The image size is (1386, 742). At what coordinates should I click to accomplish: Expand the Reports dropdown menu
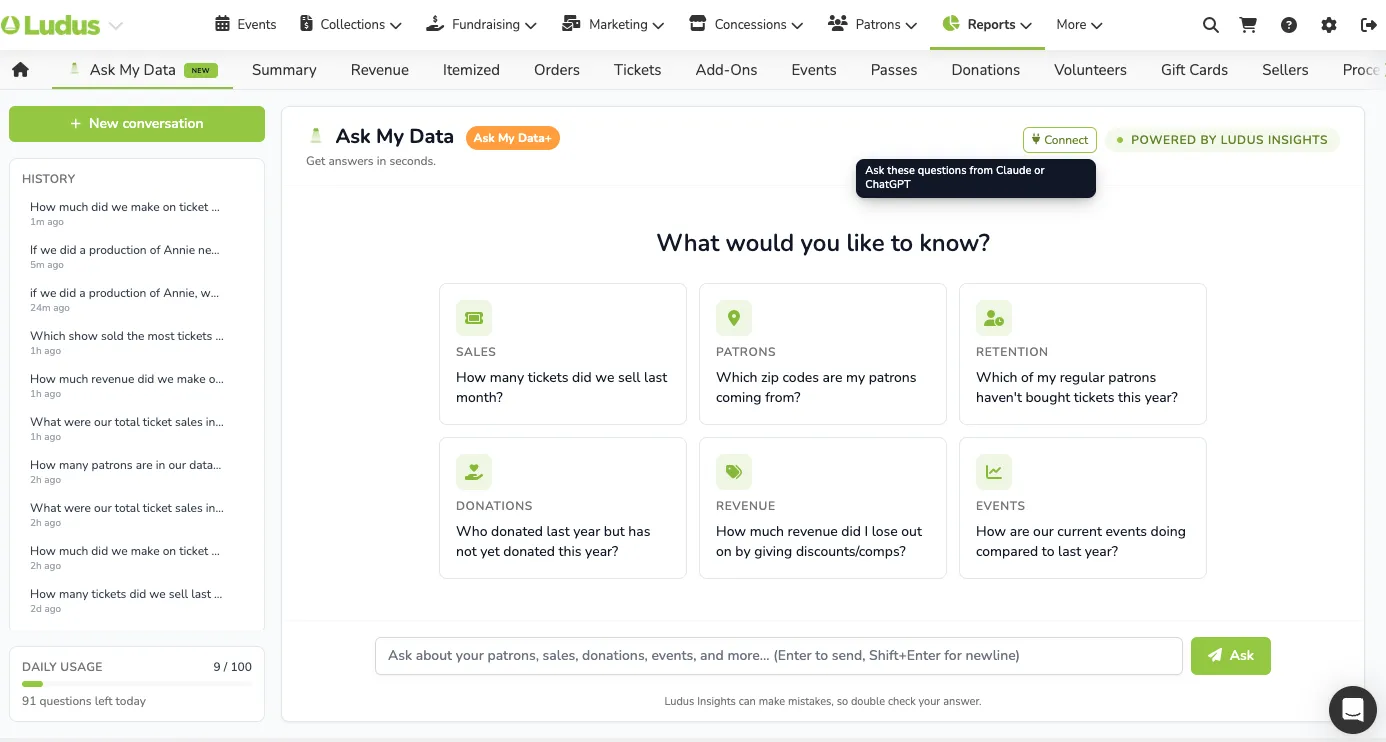click(x=987, y=25)
